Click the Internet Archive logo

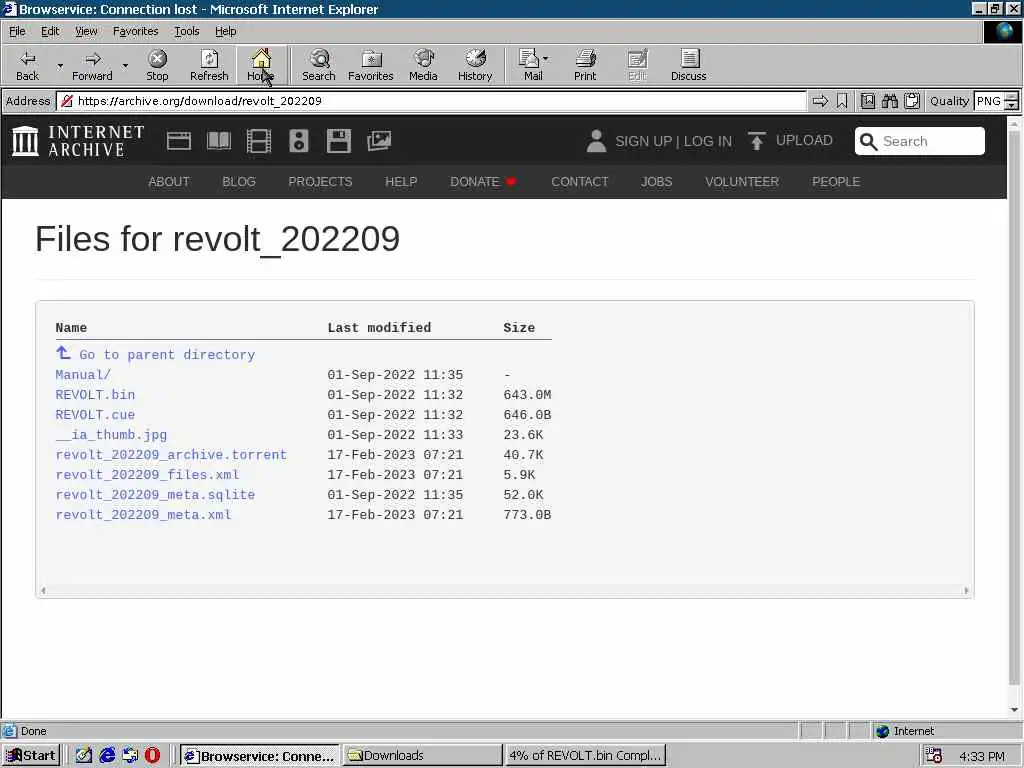pos(78,141)
